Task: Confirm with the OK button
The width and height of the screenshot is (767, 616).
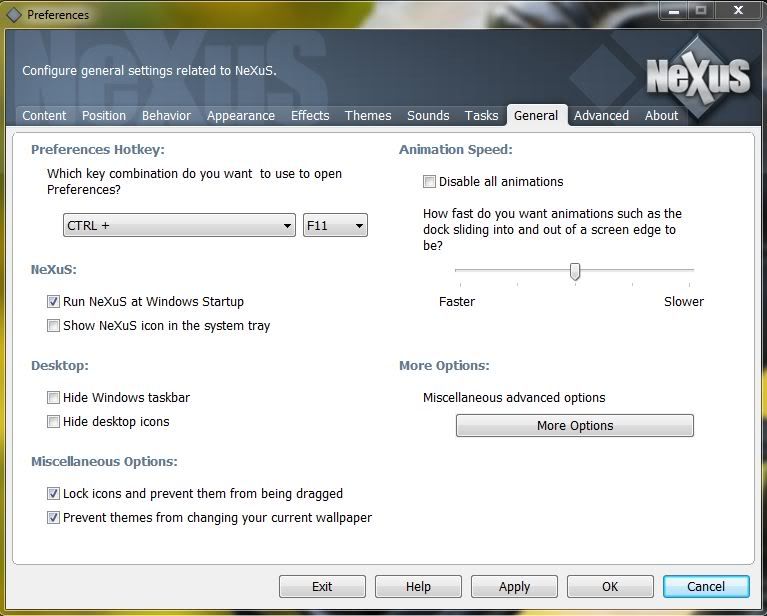Action: coord(610,586)
